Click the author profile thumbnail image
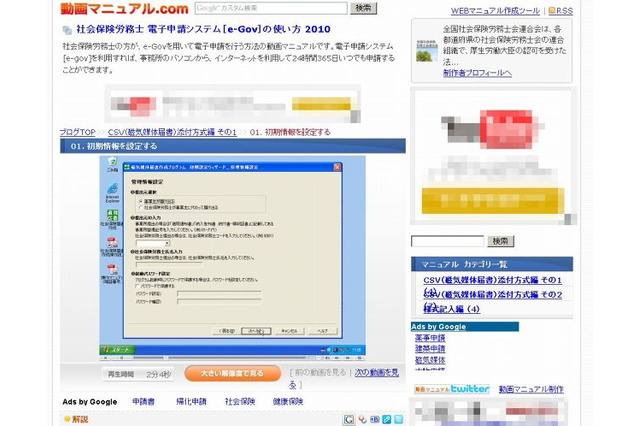Viewport: 640px width, 426px height. [427, 51]
